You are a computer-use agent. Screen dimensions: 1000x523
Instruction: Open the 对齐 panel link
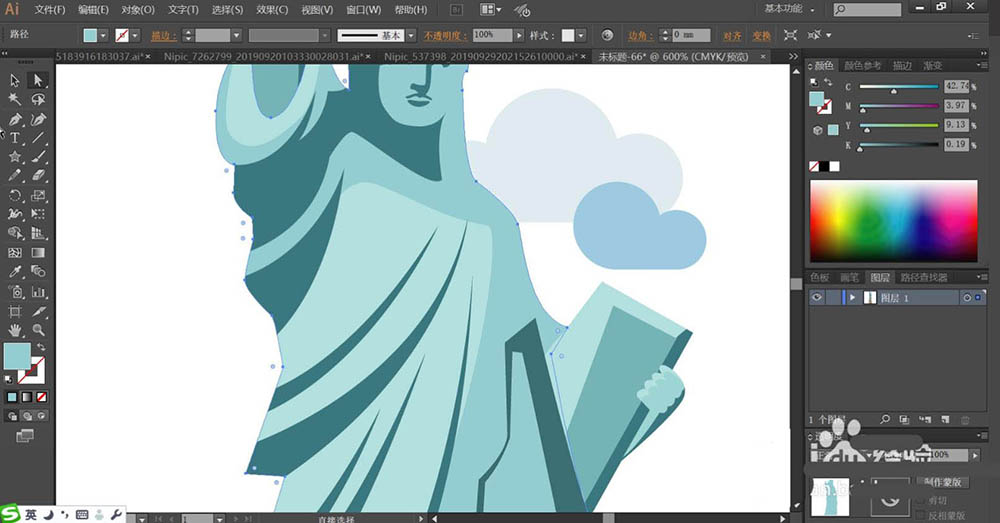pyautogui.click(x=732, y=36)
